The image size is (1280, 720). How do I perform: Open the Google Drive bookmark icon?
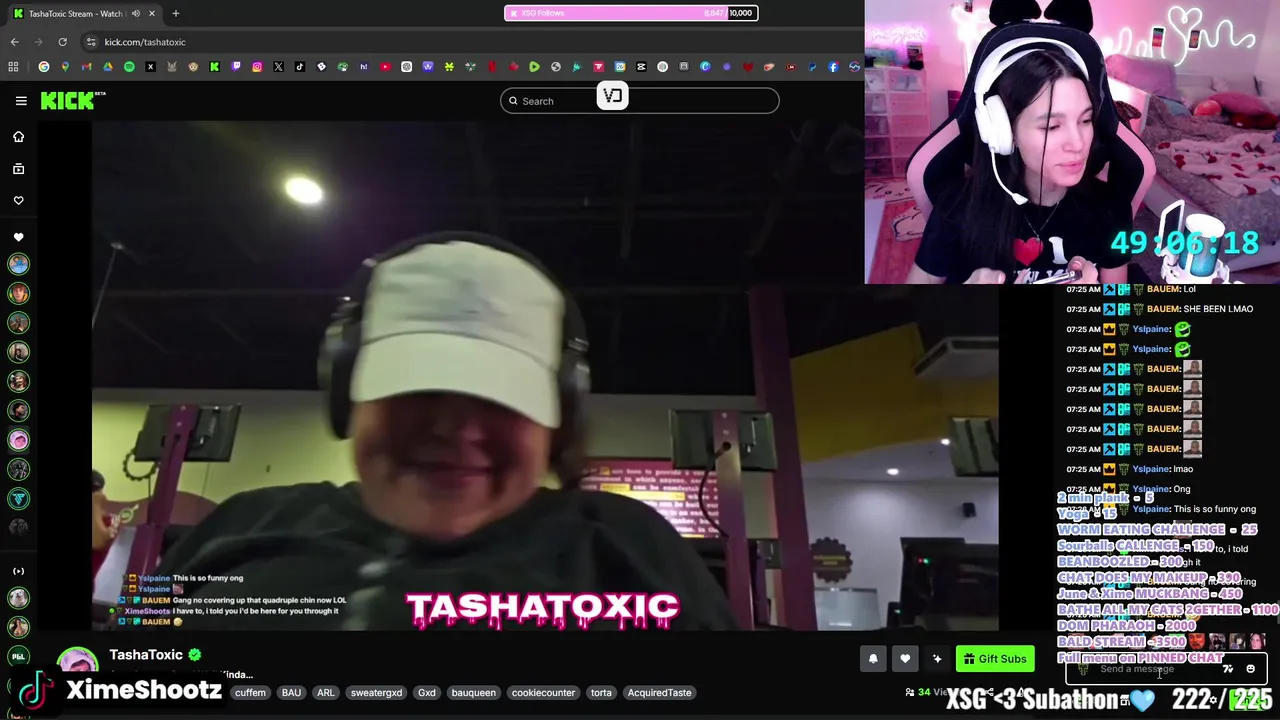(x=108, y=67)
